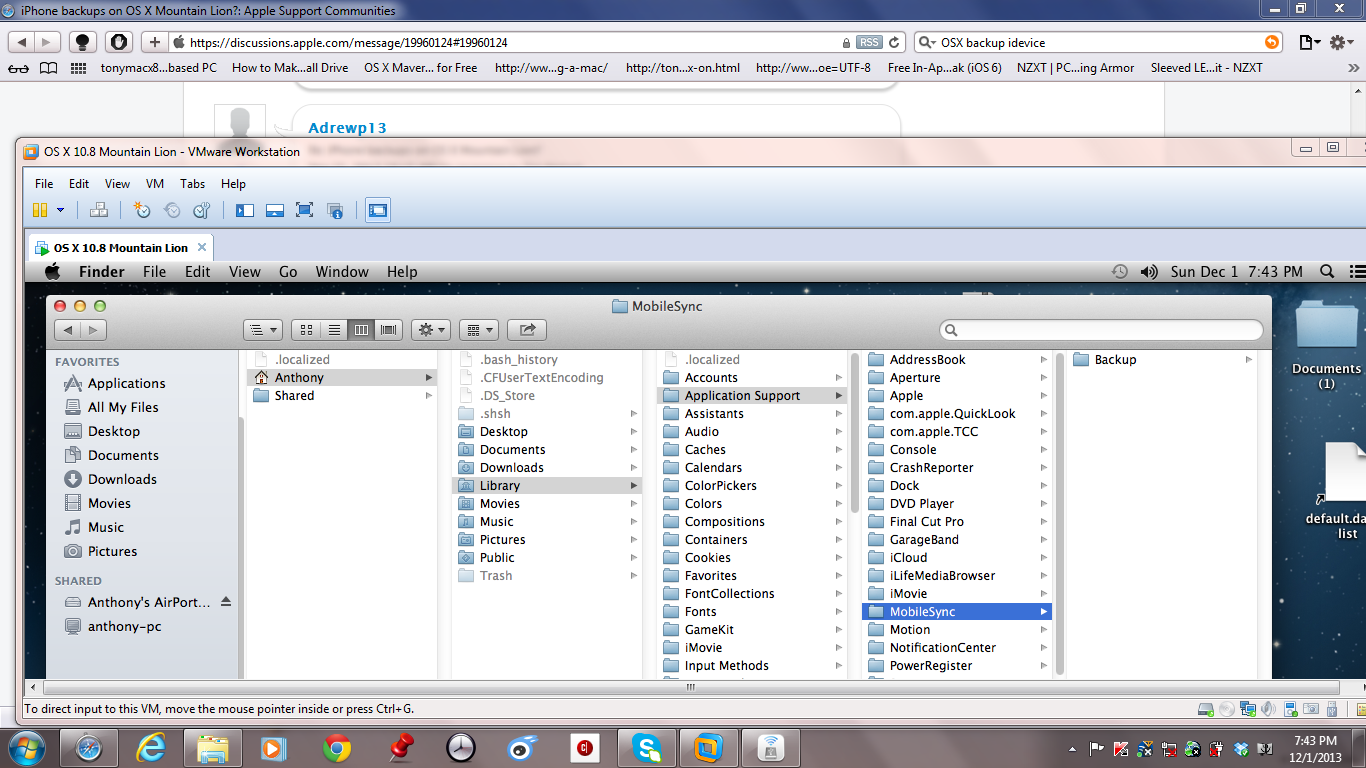Viewport: 1366px width, 768px height.
Task: Select All My Files in sidebar
Action: click(x=123, y=407)
